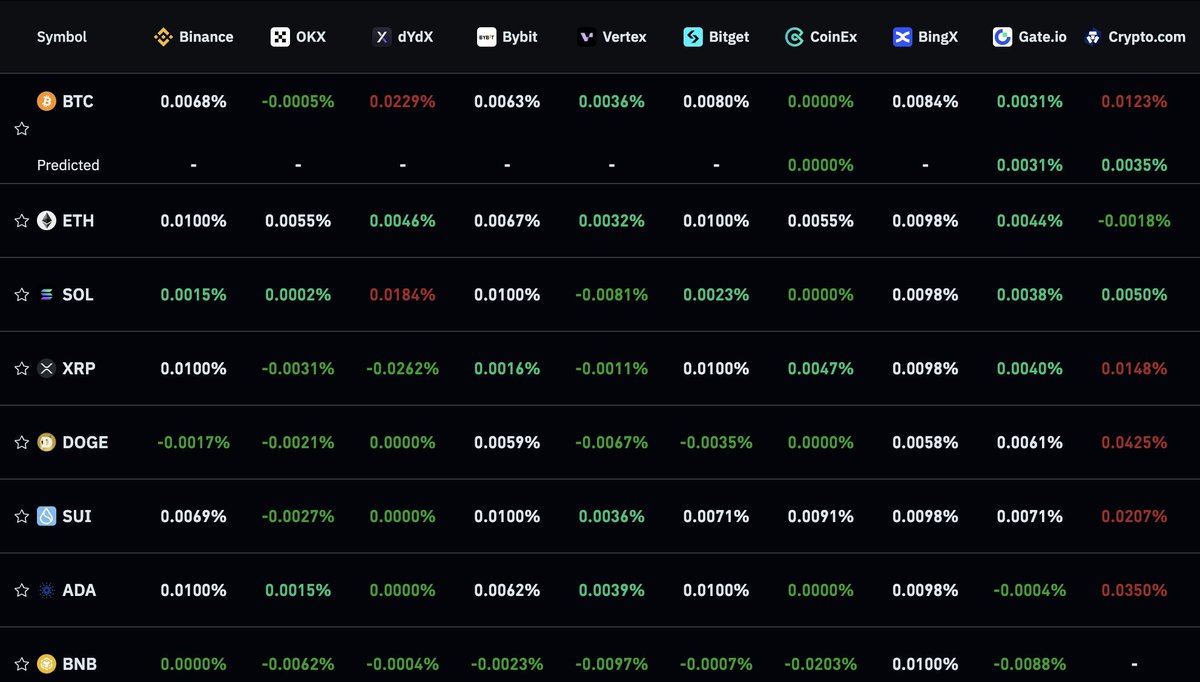The width and height of the screenshot is (1200, 682).
Task: Click the Predicted label under BTC
Action: pos(68,165)
